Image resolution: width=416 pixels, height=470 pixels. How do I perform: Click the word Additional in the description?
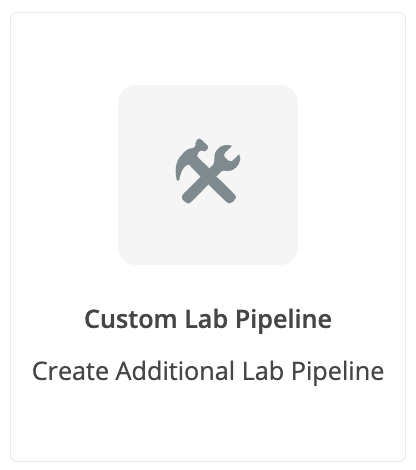coord(175,371)
